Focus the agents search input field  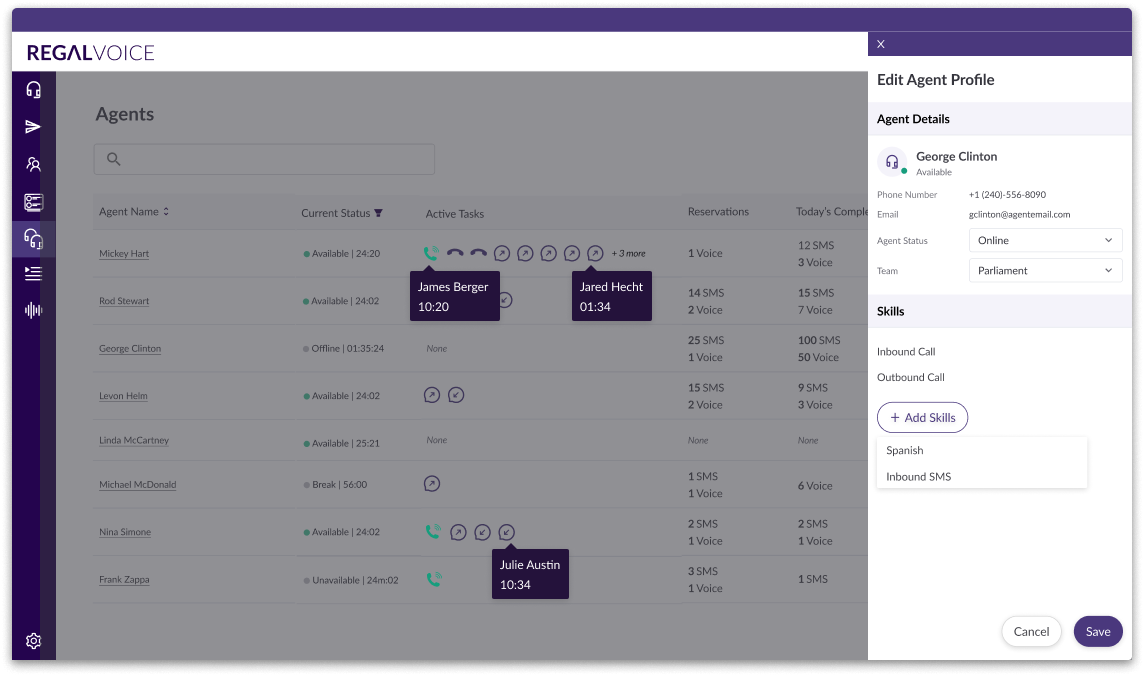264,159
